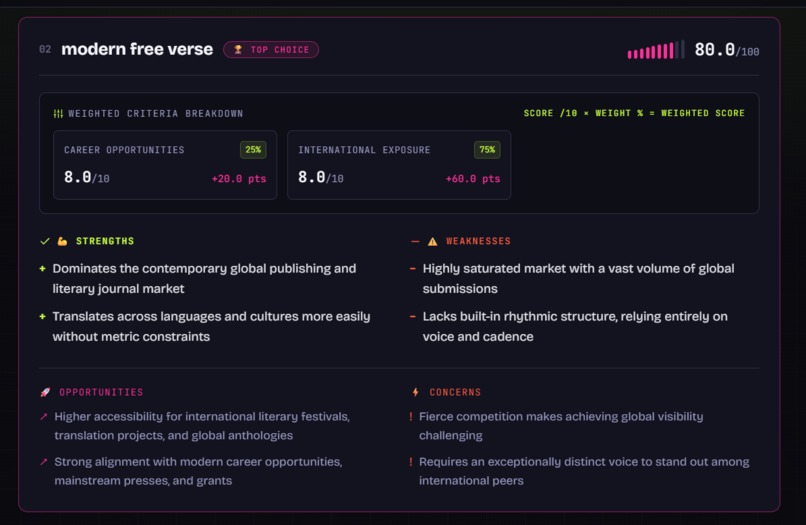Click the plus bullet before 'Dominates the contemporary'
Screen dimensions: 806x525
[x=42, y=268]
